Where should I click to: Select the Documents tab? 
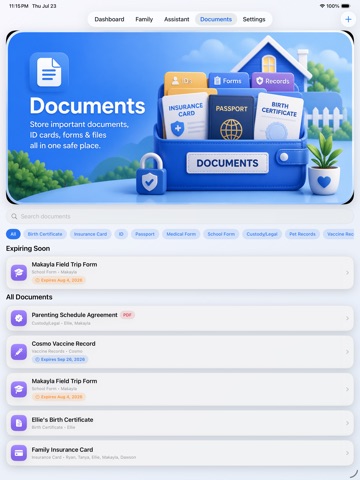point(216,19)
